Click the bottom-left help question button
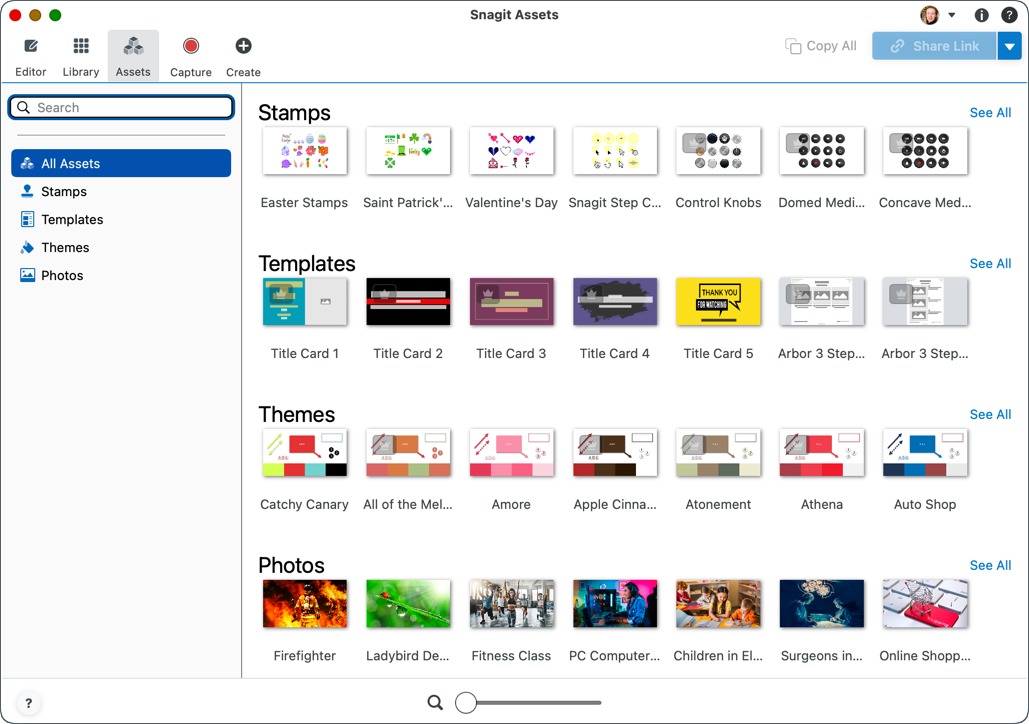 (x=28, y=703)
